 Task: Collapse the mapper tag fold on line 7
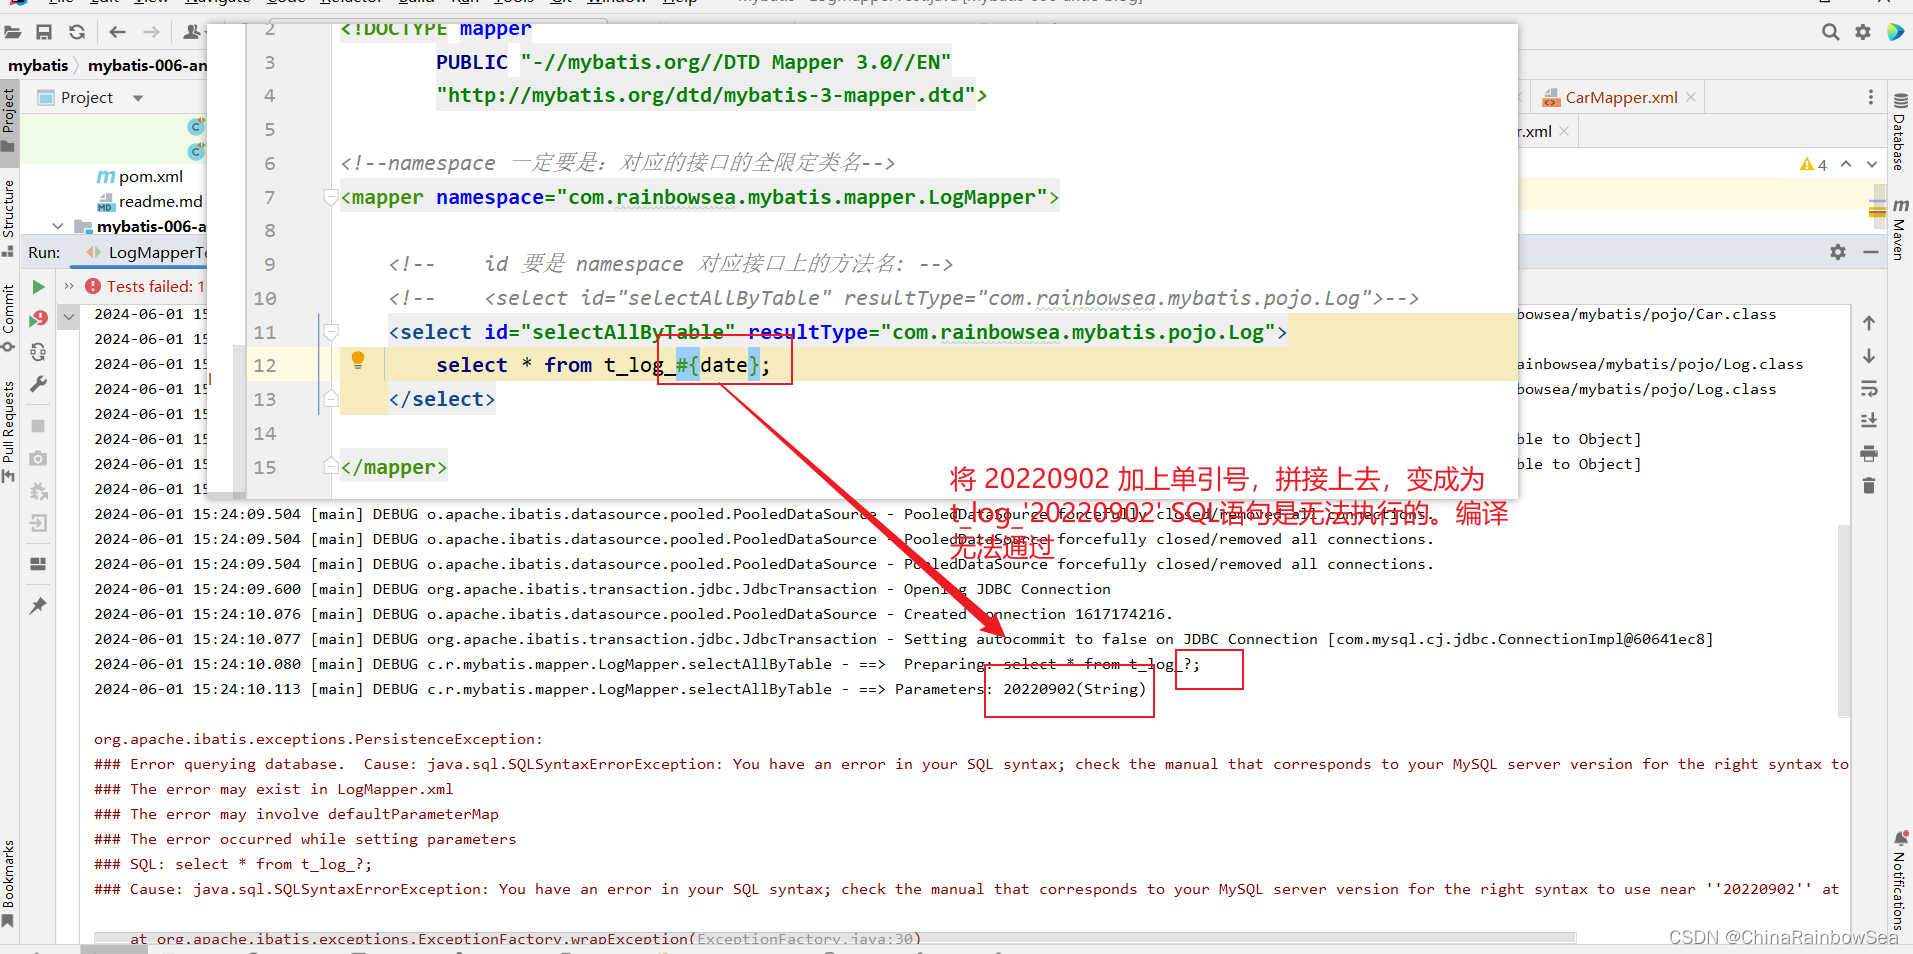[331, 198]
